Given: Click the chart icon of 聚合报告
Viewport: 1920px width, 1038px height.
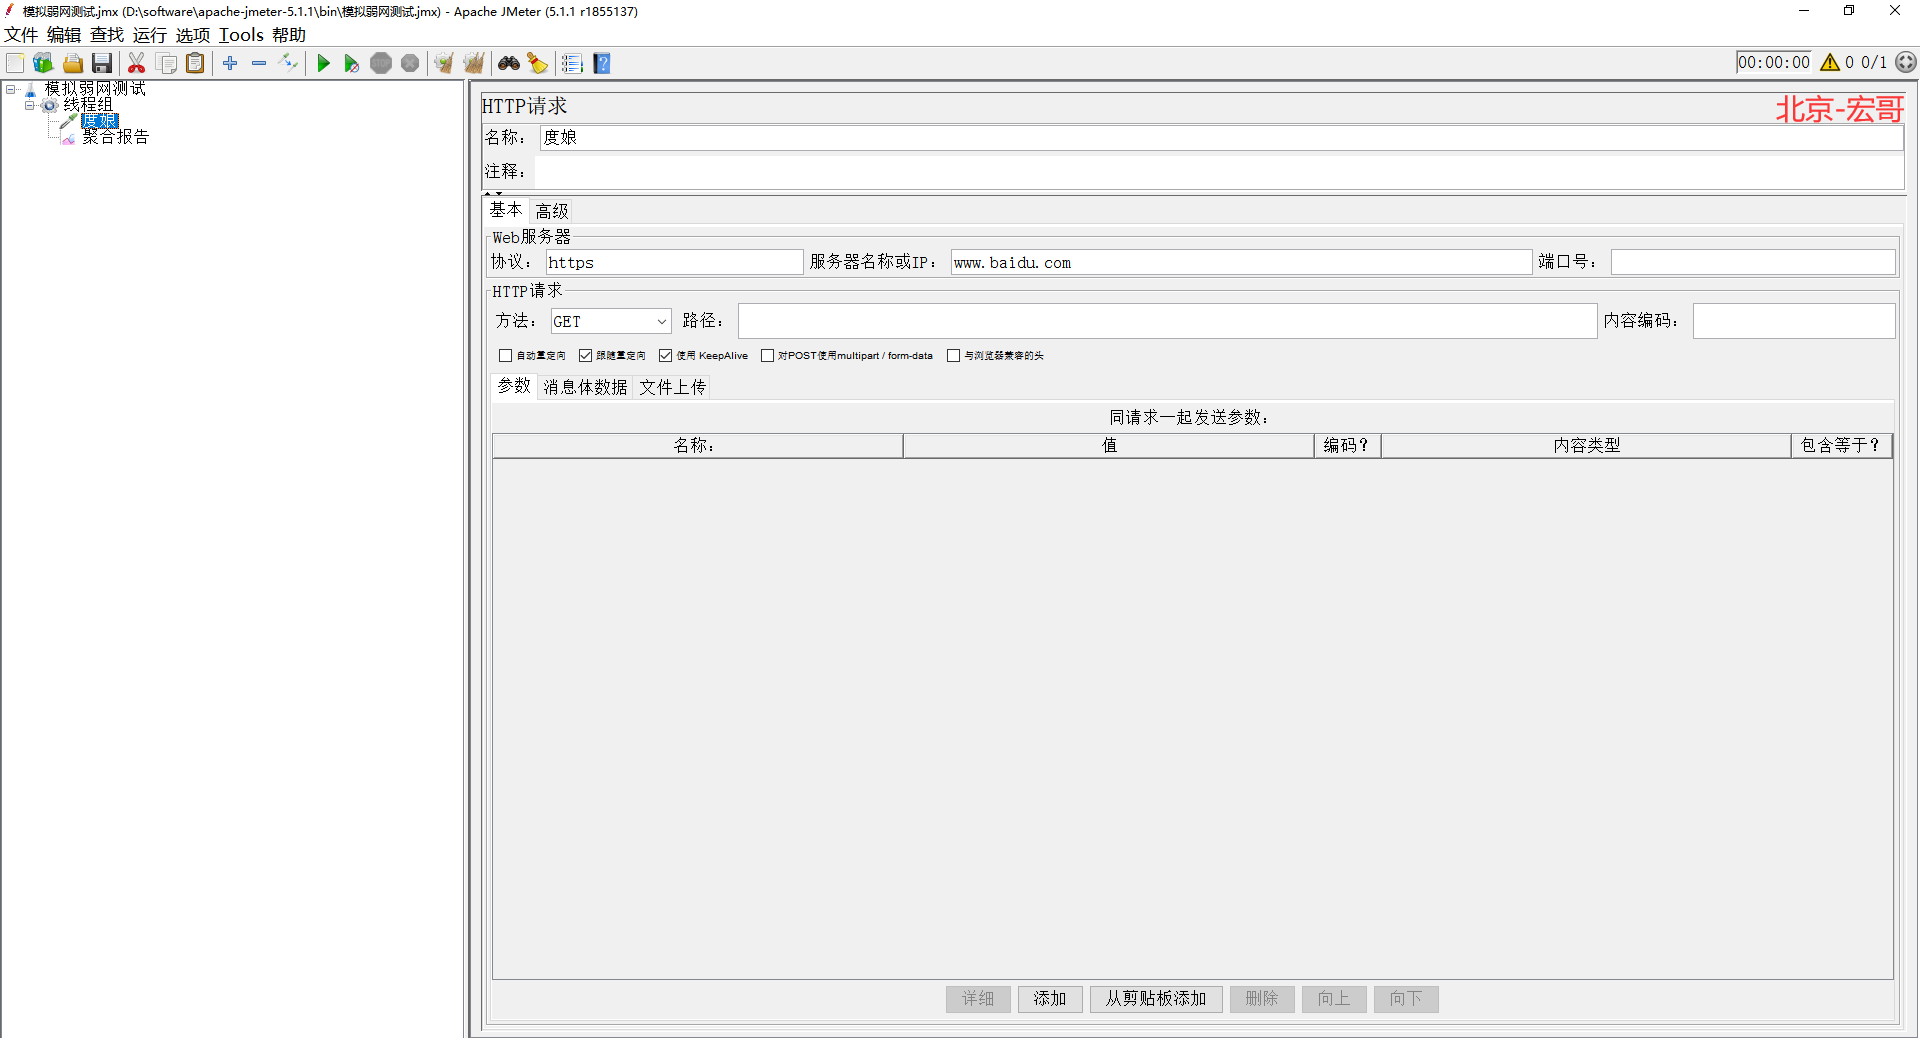Looking at the screenshot, I should pyautogui.click(x=68, y=137).
